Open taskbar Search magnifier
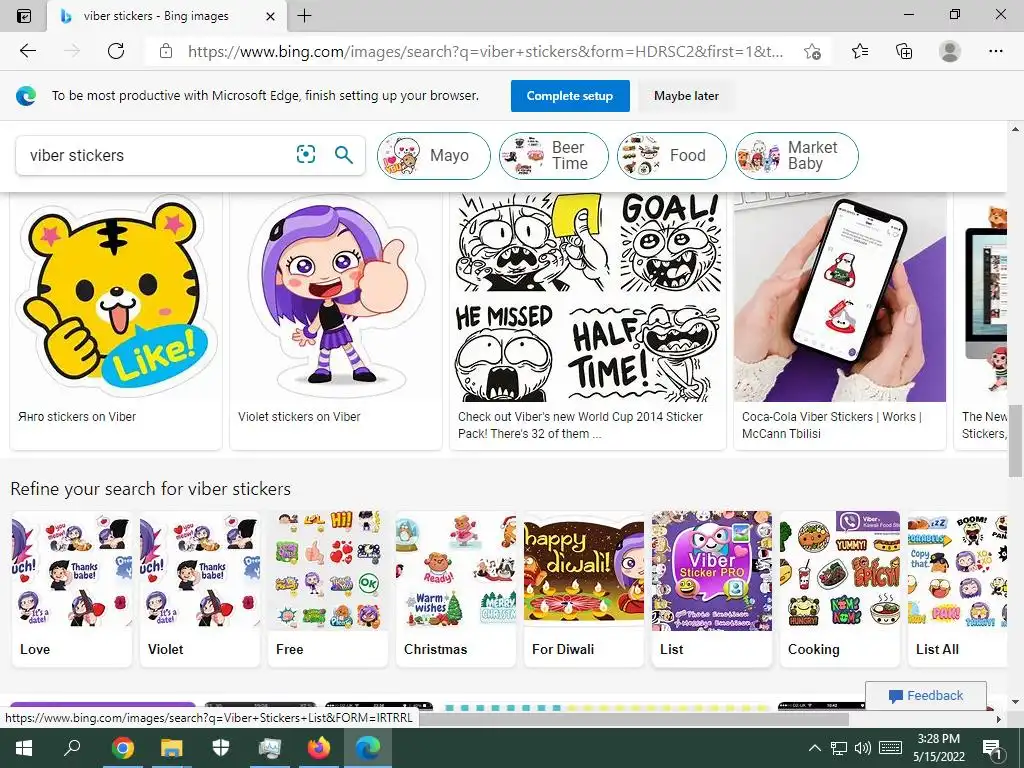 point(72,748)
